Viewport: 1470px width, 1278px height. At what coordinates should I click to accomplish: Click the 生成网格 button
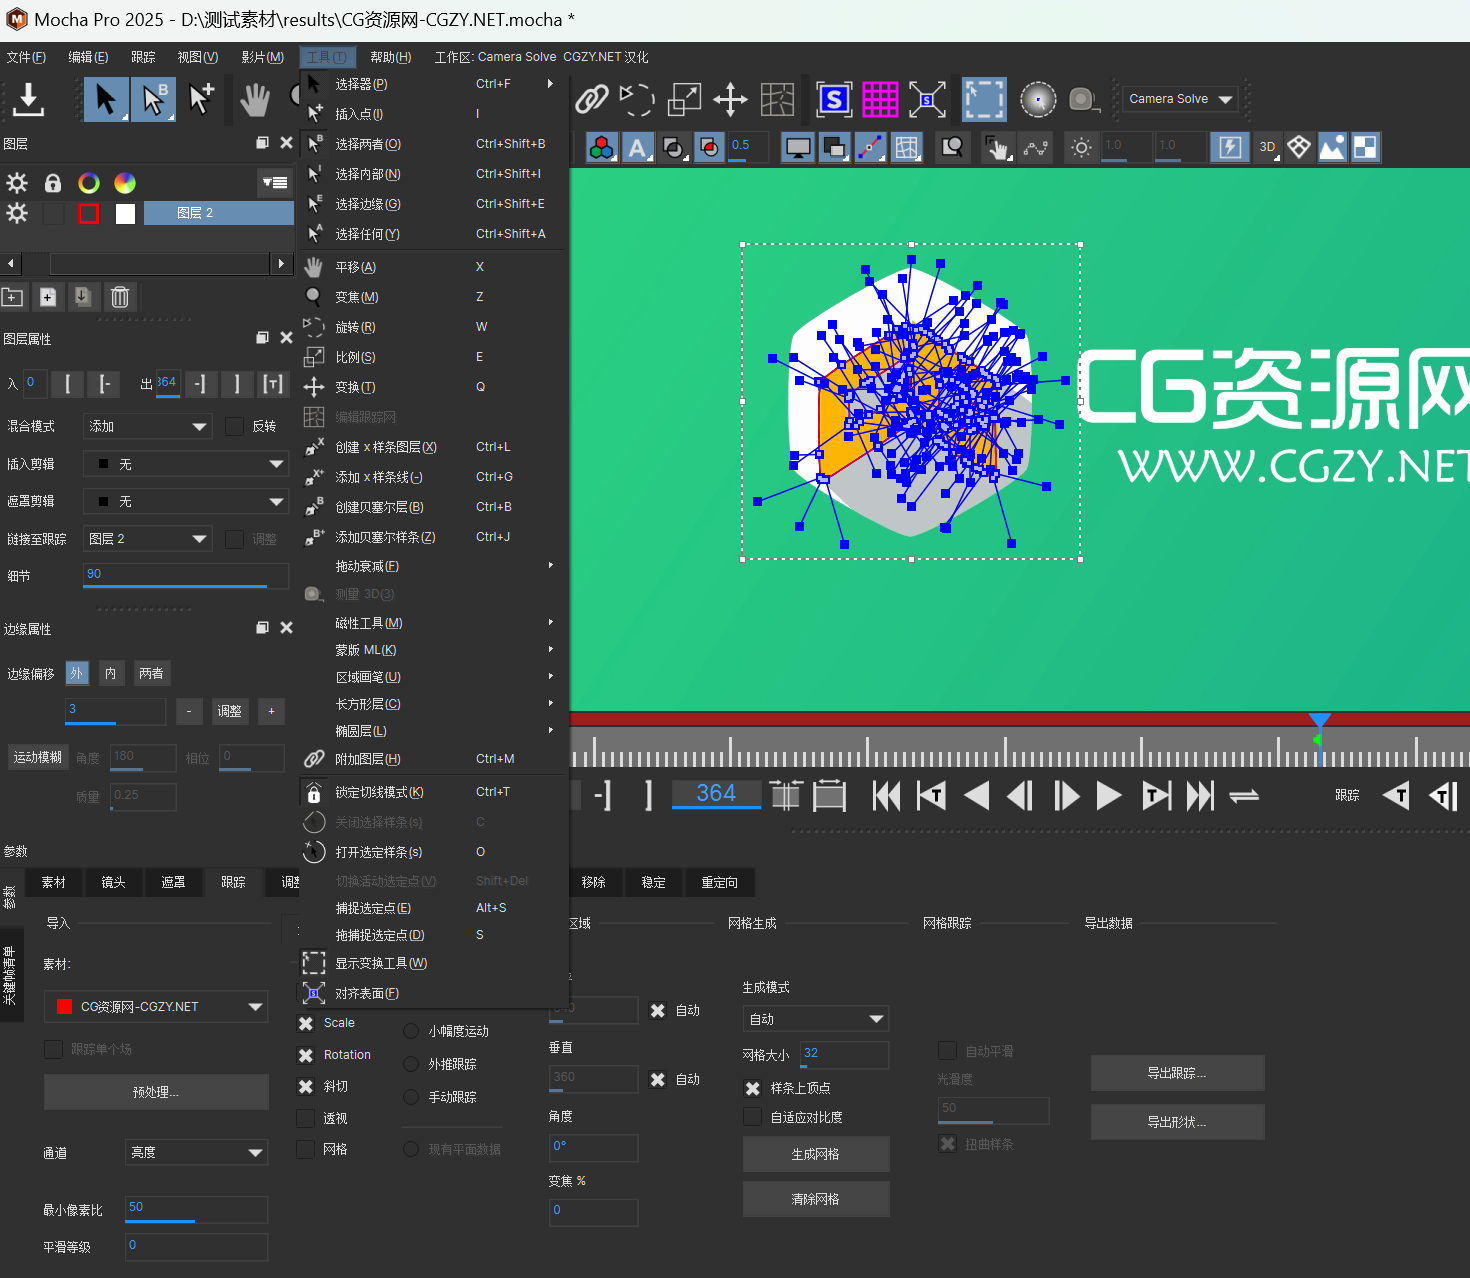[815, 1154]
